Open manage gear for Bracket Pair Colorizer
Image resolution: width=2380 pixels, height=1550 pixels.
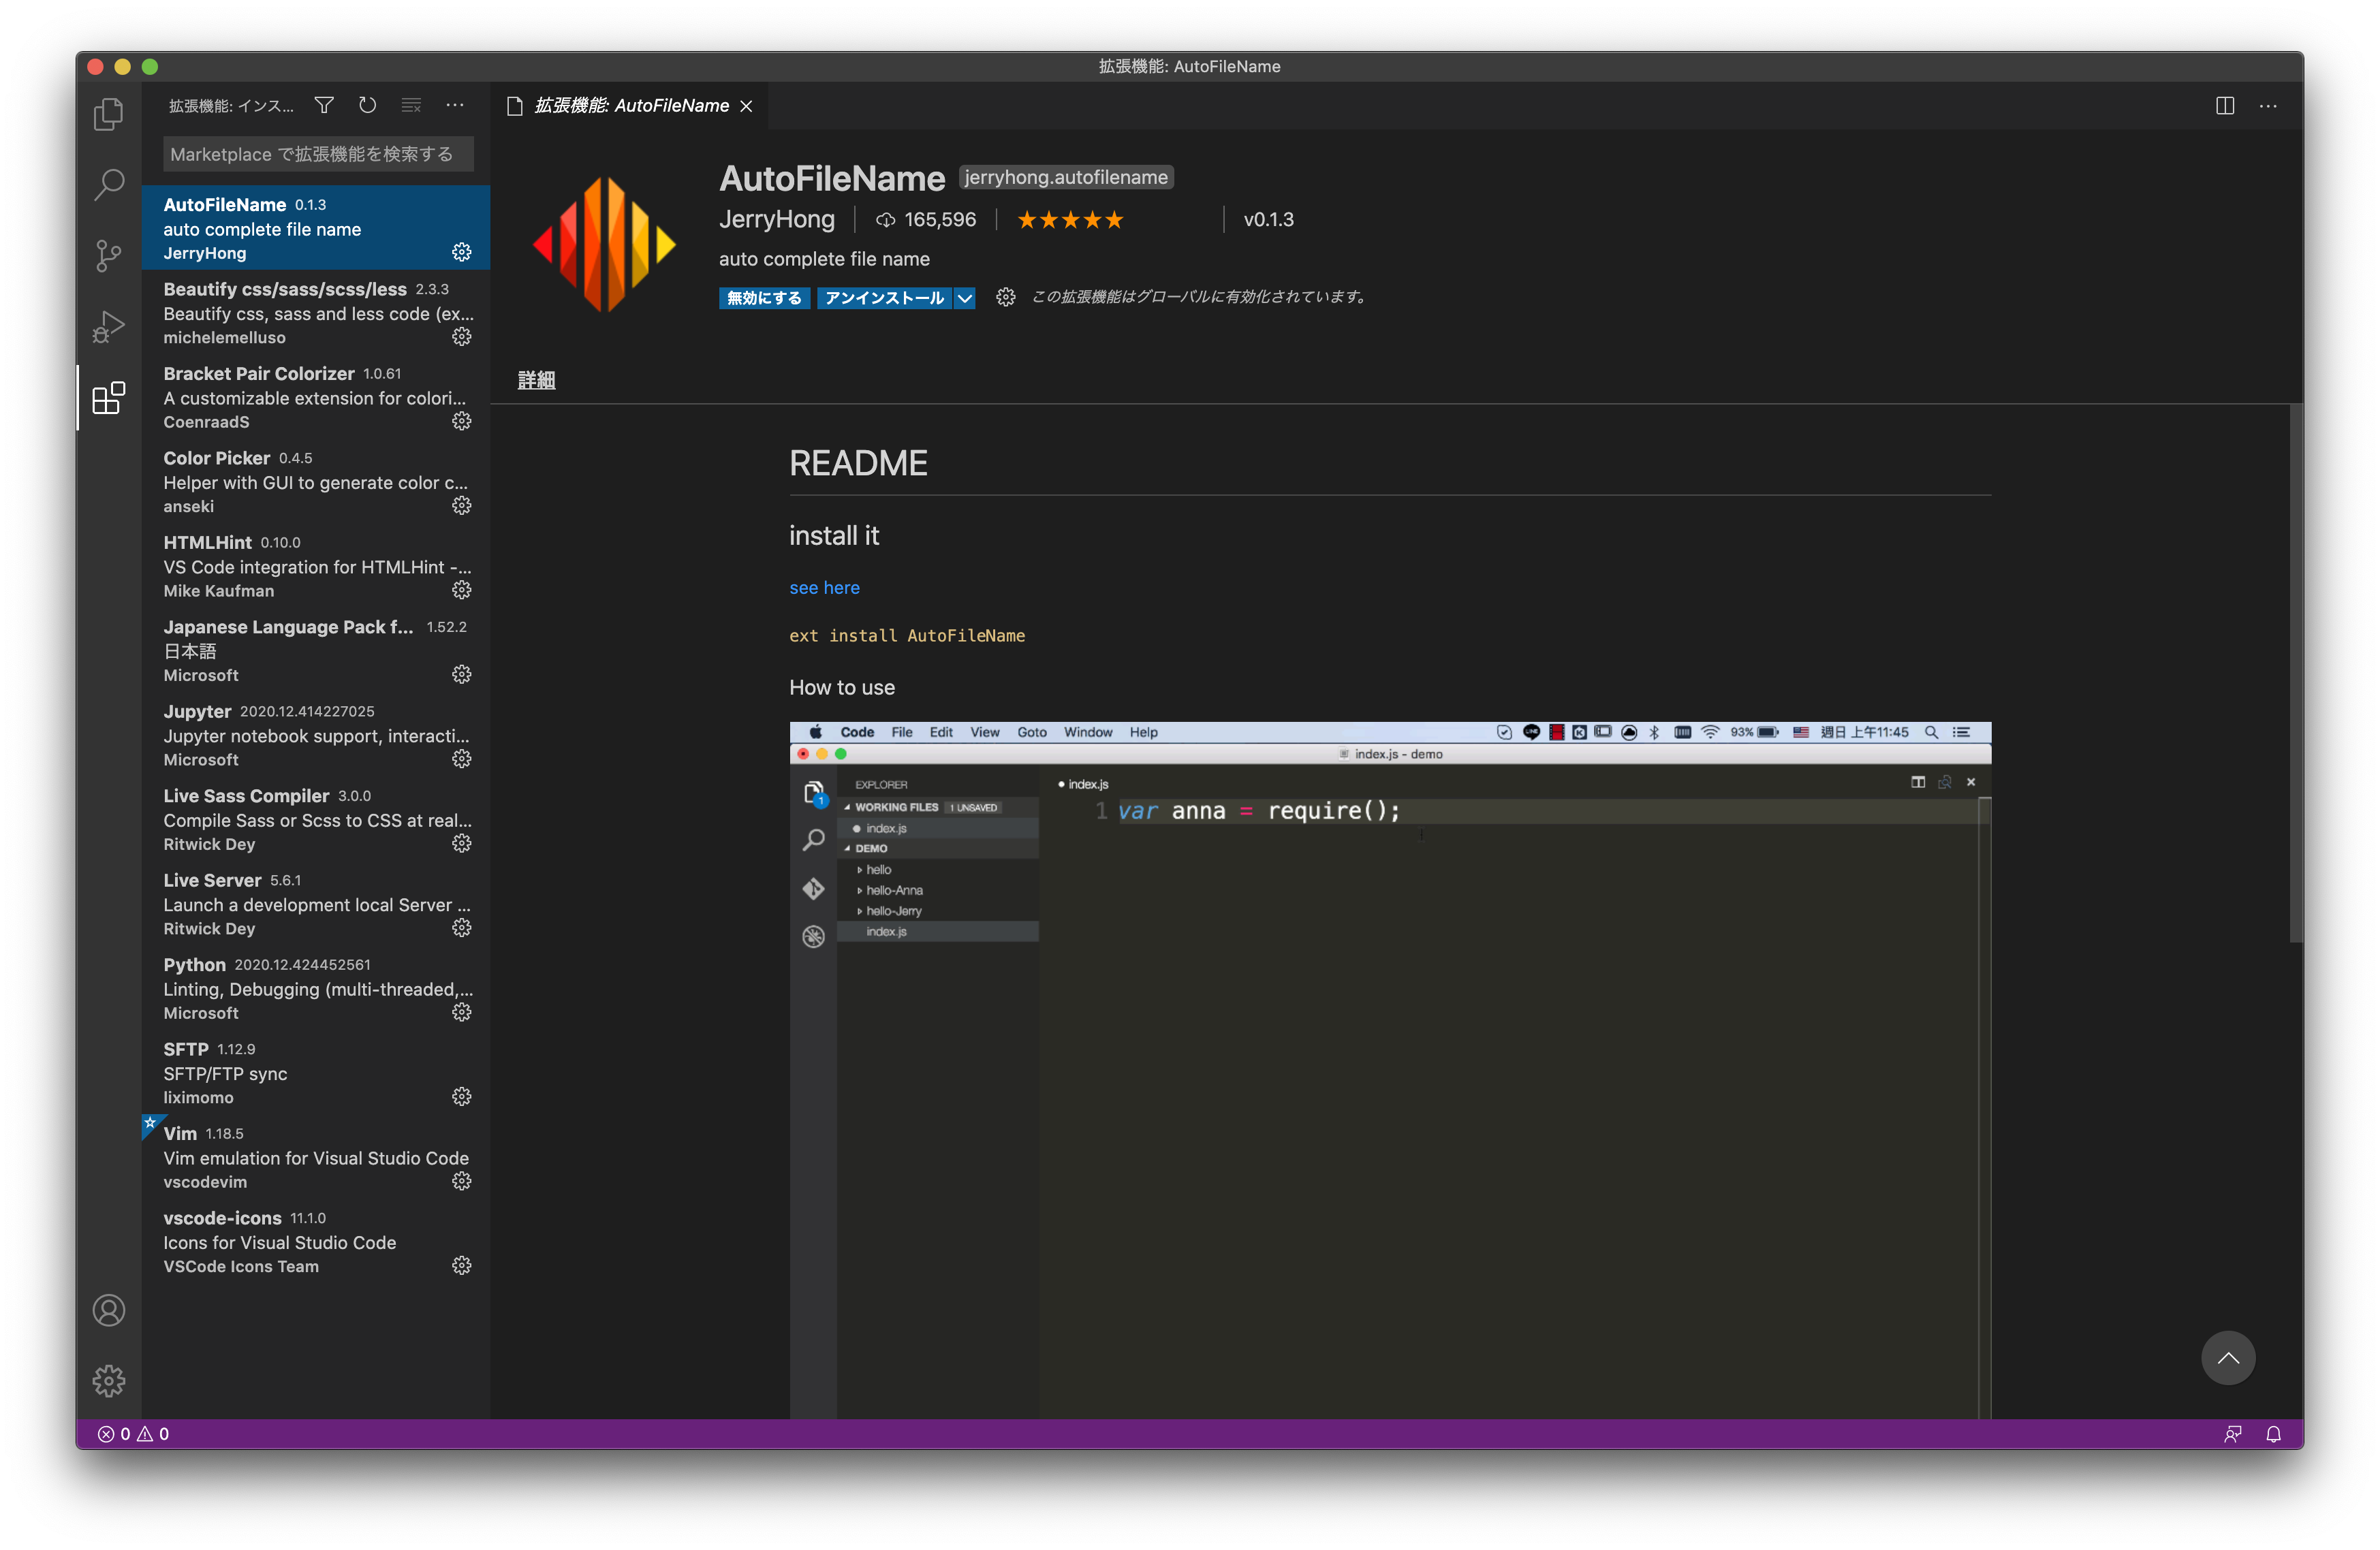(x=462, y=421)
